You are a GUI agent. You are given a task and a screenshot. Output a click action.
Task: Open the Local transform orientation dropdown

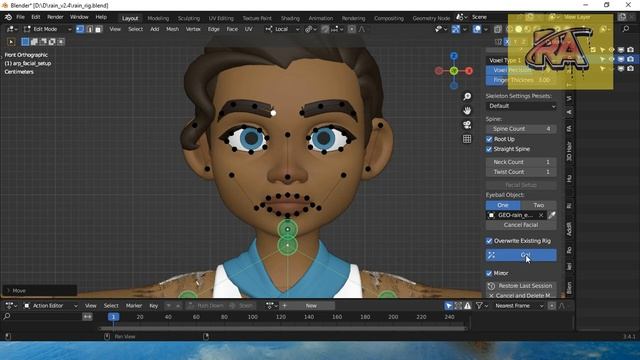coord(282,29)
